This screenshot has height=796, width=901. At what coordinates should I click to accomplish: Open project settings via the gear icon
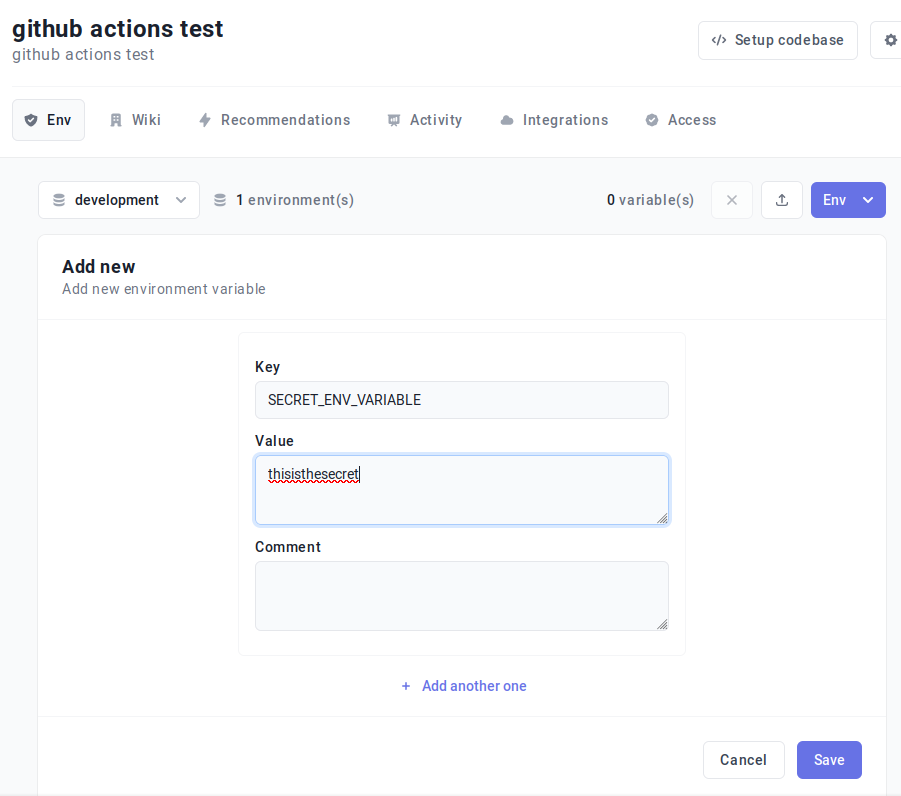pyautogui.click(x=889, y=40)
